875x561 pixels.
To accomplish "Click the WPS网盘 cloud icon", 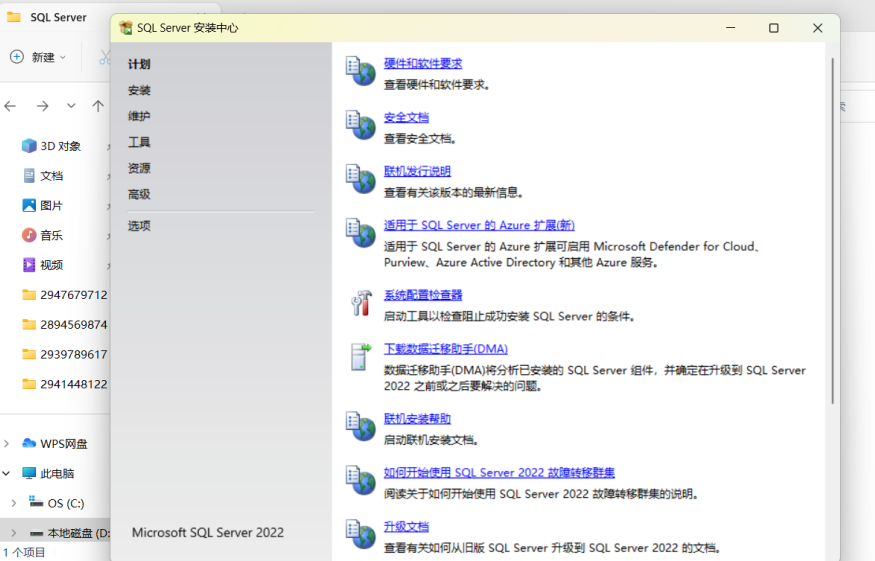I will point(29,443).
